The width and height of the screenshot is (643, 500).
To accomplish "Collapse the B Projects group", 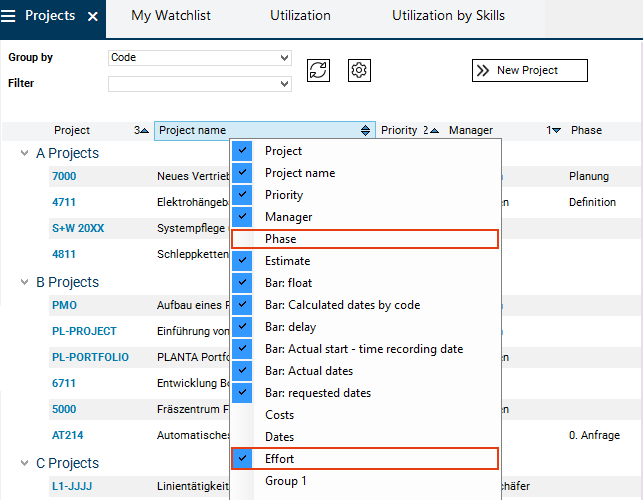I will (25, 283).
